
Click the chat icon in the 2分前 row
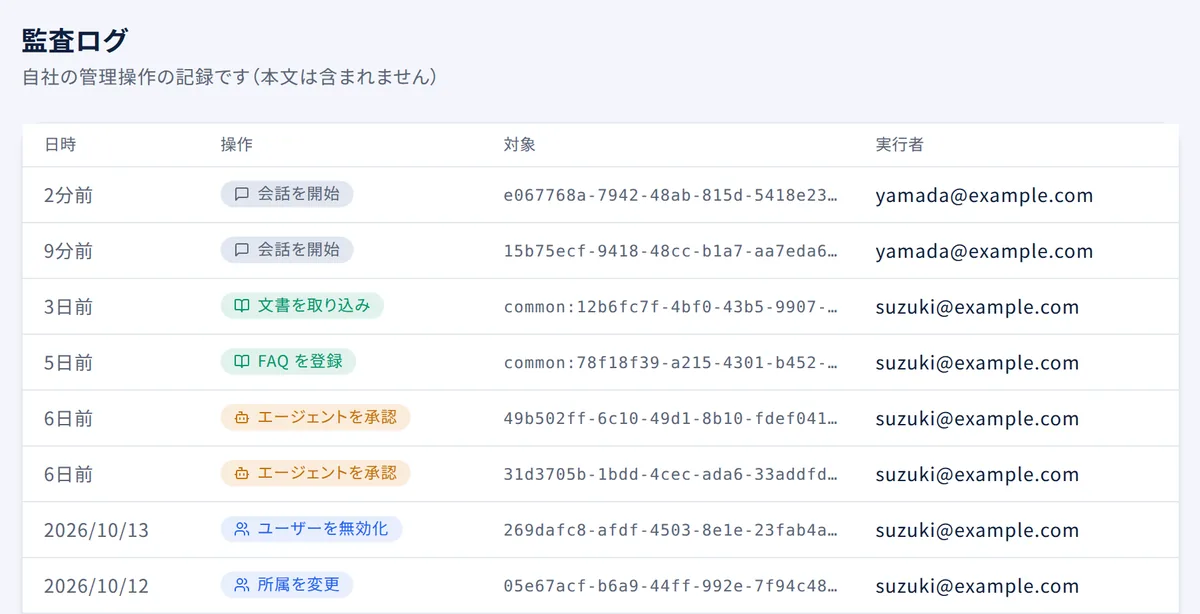(241, 195)
